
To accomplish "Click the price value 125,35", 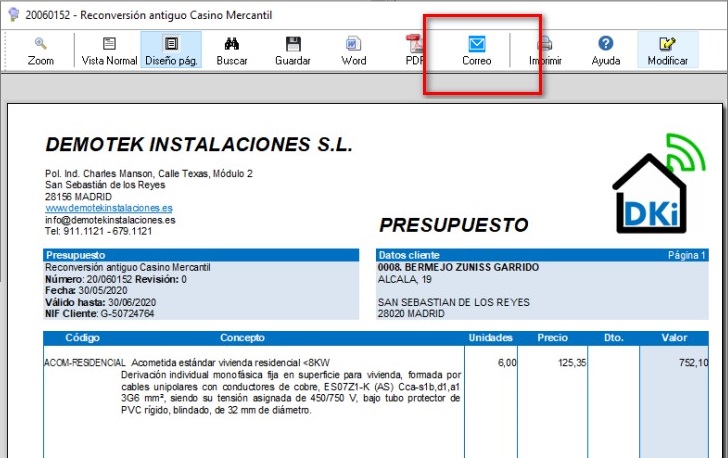I will tap(572, 363).
